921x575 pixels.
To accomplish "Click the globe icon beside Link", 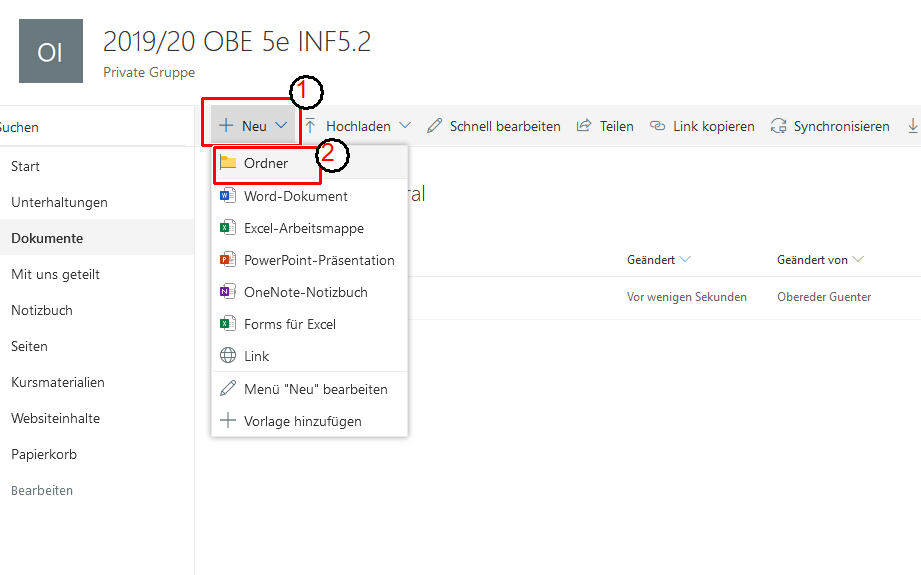I will click(228, 355).
